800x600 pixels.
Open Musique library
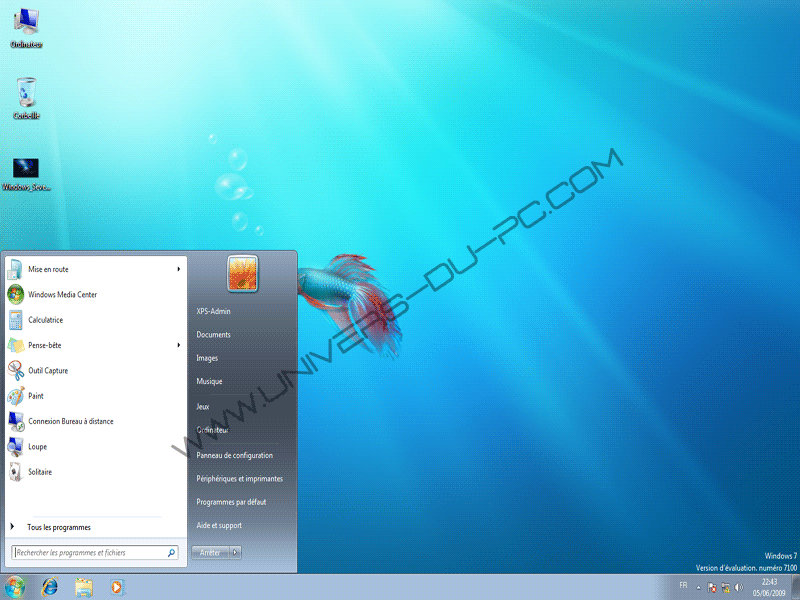[x=209, y=381]
